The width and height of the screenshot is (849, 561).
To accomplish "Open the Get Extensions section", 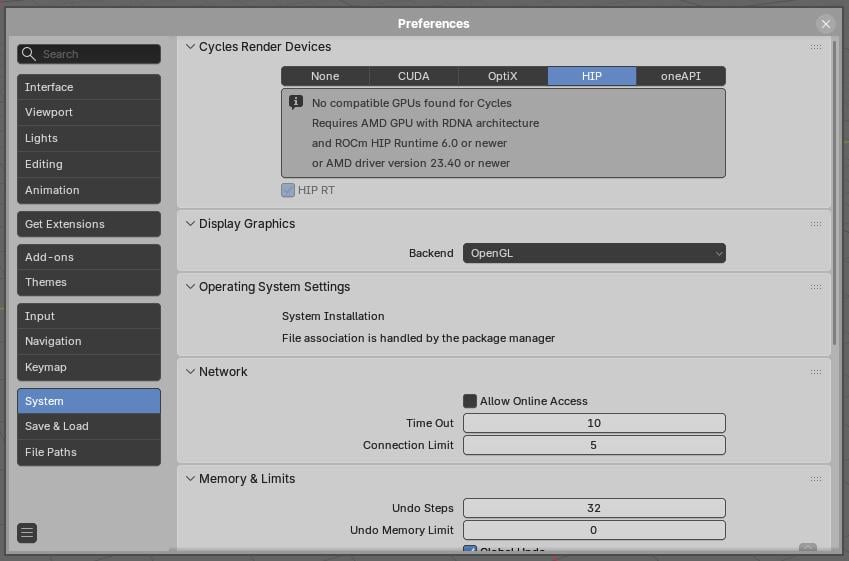I will point(89,224).
